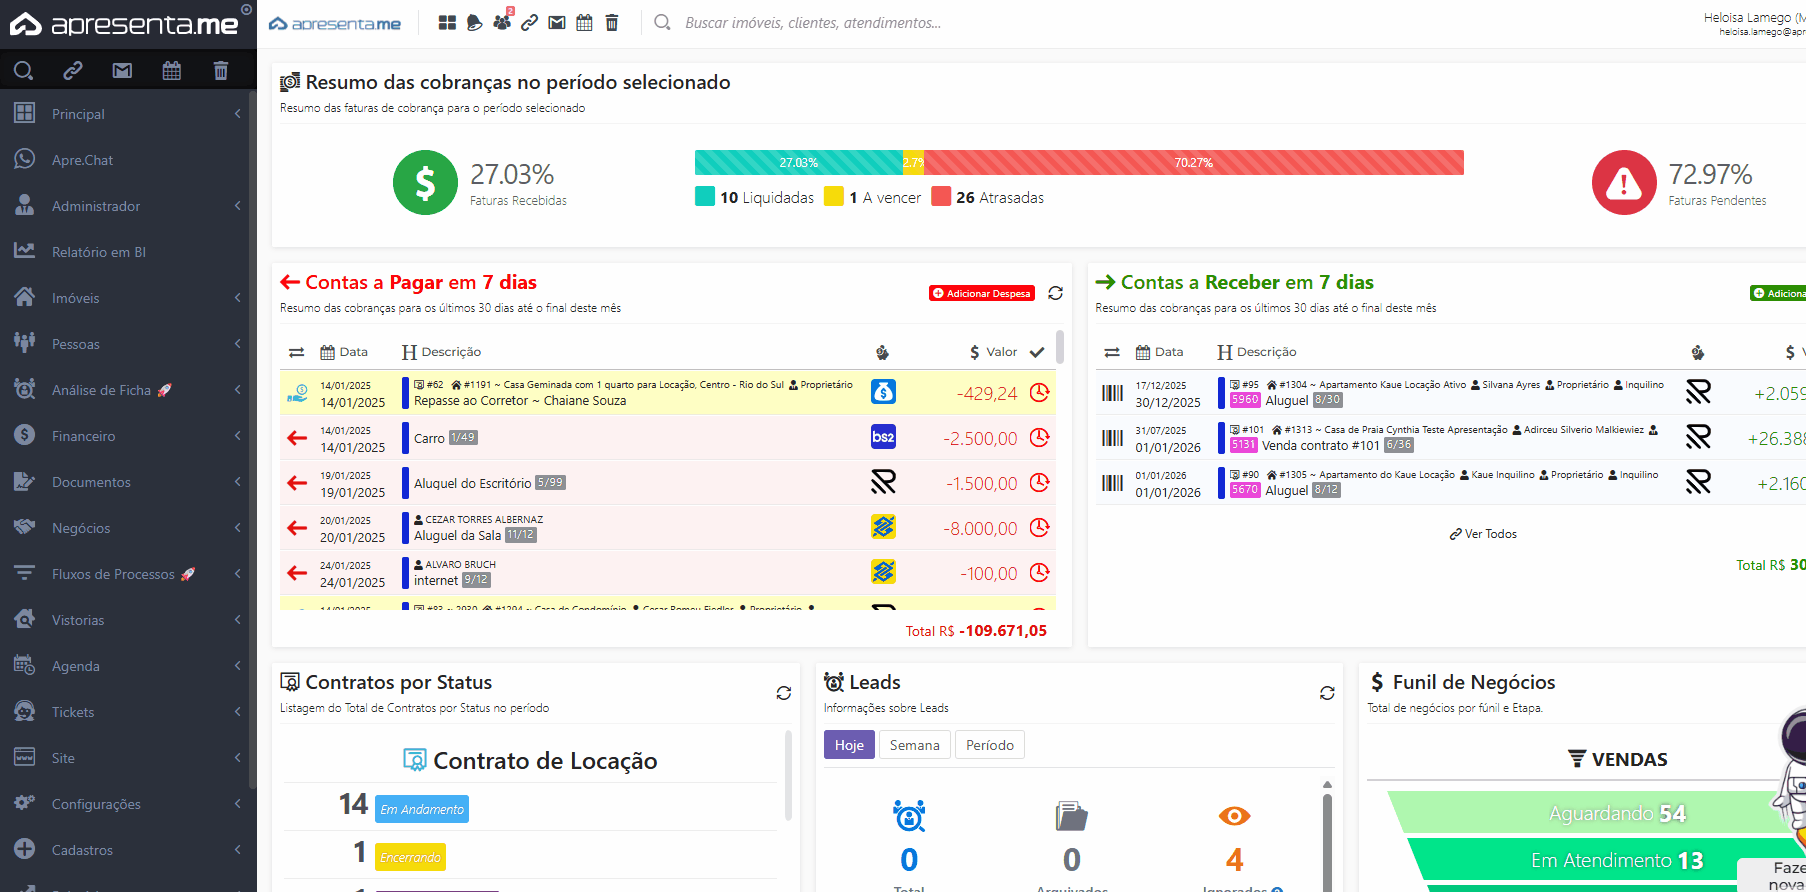Toggle the swap arrows column in Contas a Receber

point(1112,352)
